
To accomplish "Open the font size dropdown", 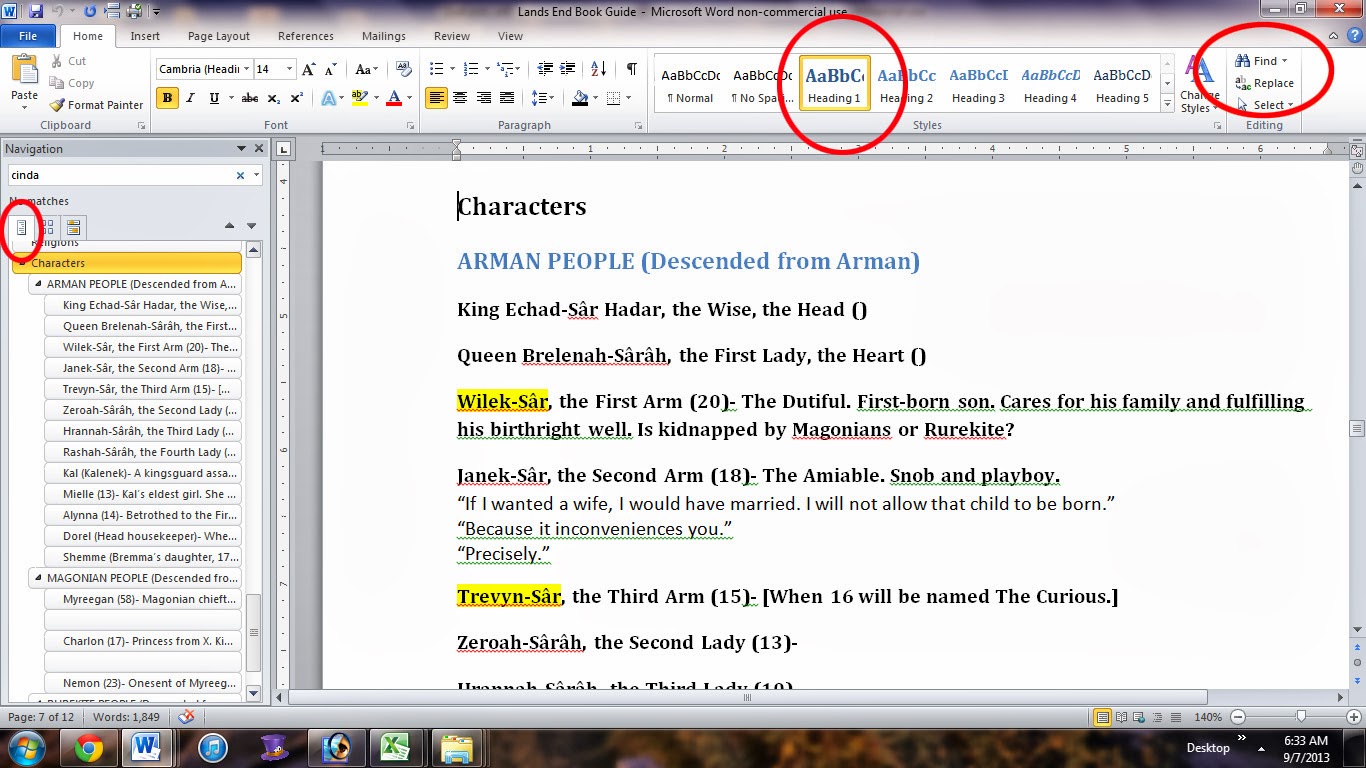I will (290, 69).
